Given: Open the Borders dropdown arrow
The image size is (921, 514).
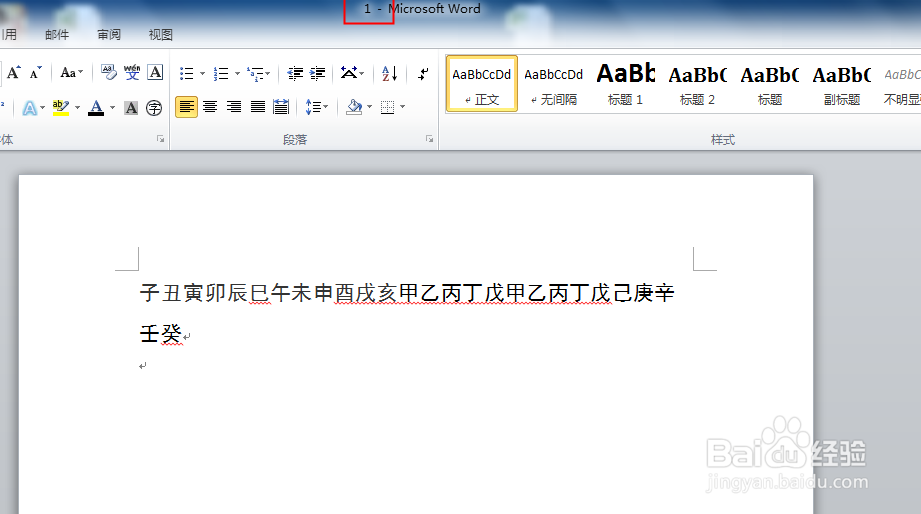Looking at the screenshot, I should (x=402, y=107).
